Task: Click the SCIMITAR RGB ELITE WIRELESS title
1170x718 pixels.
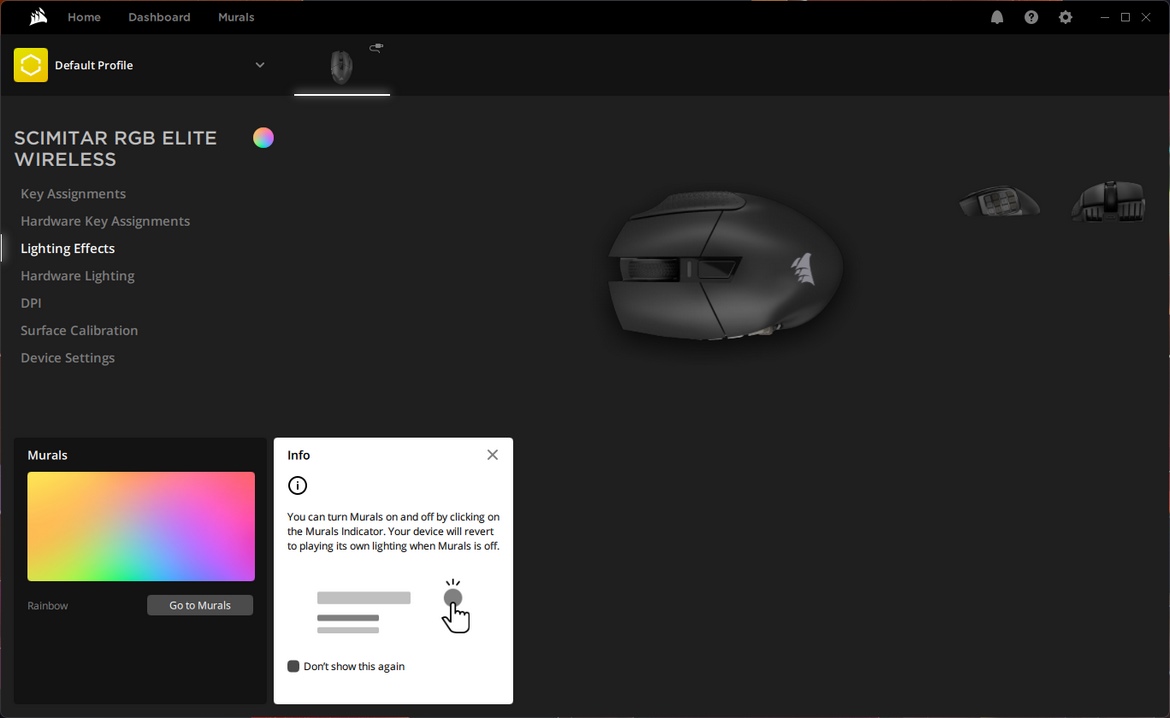Action: click(x=116, y=149)
